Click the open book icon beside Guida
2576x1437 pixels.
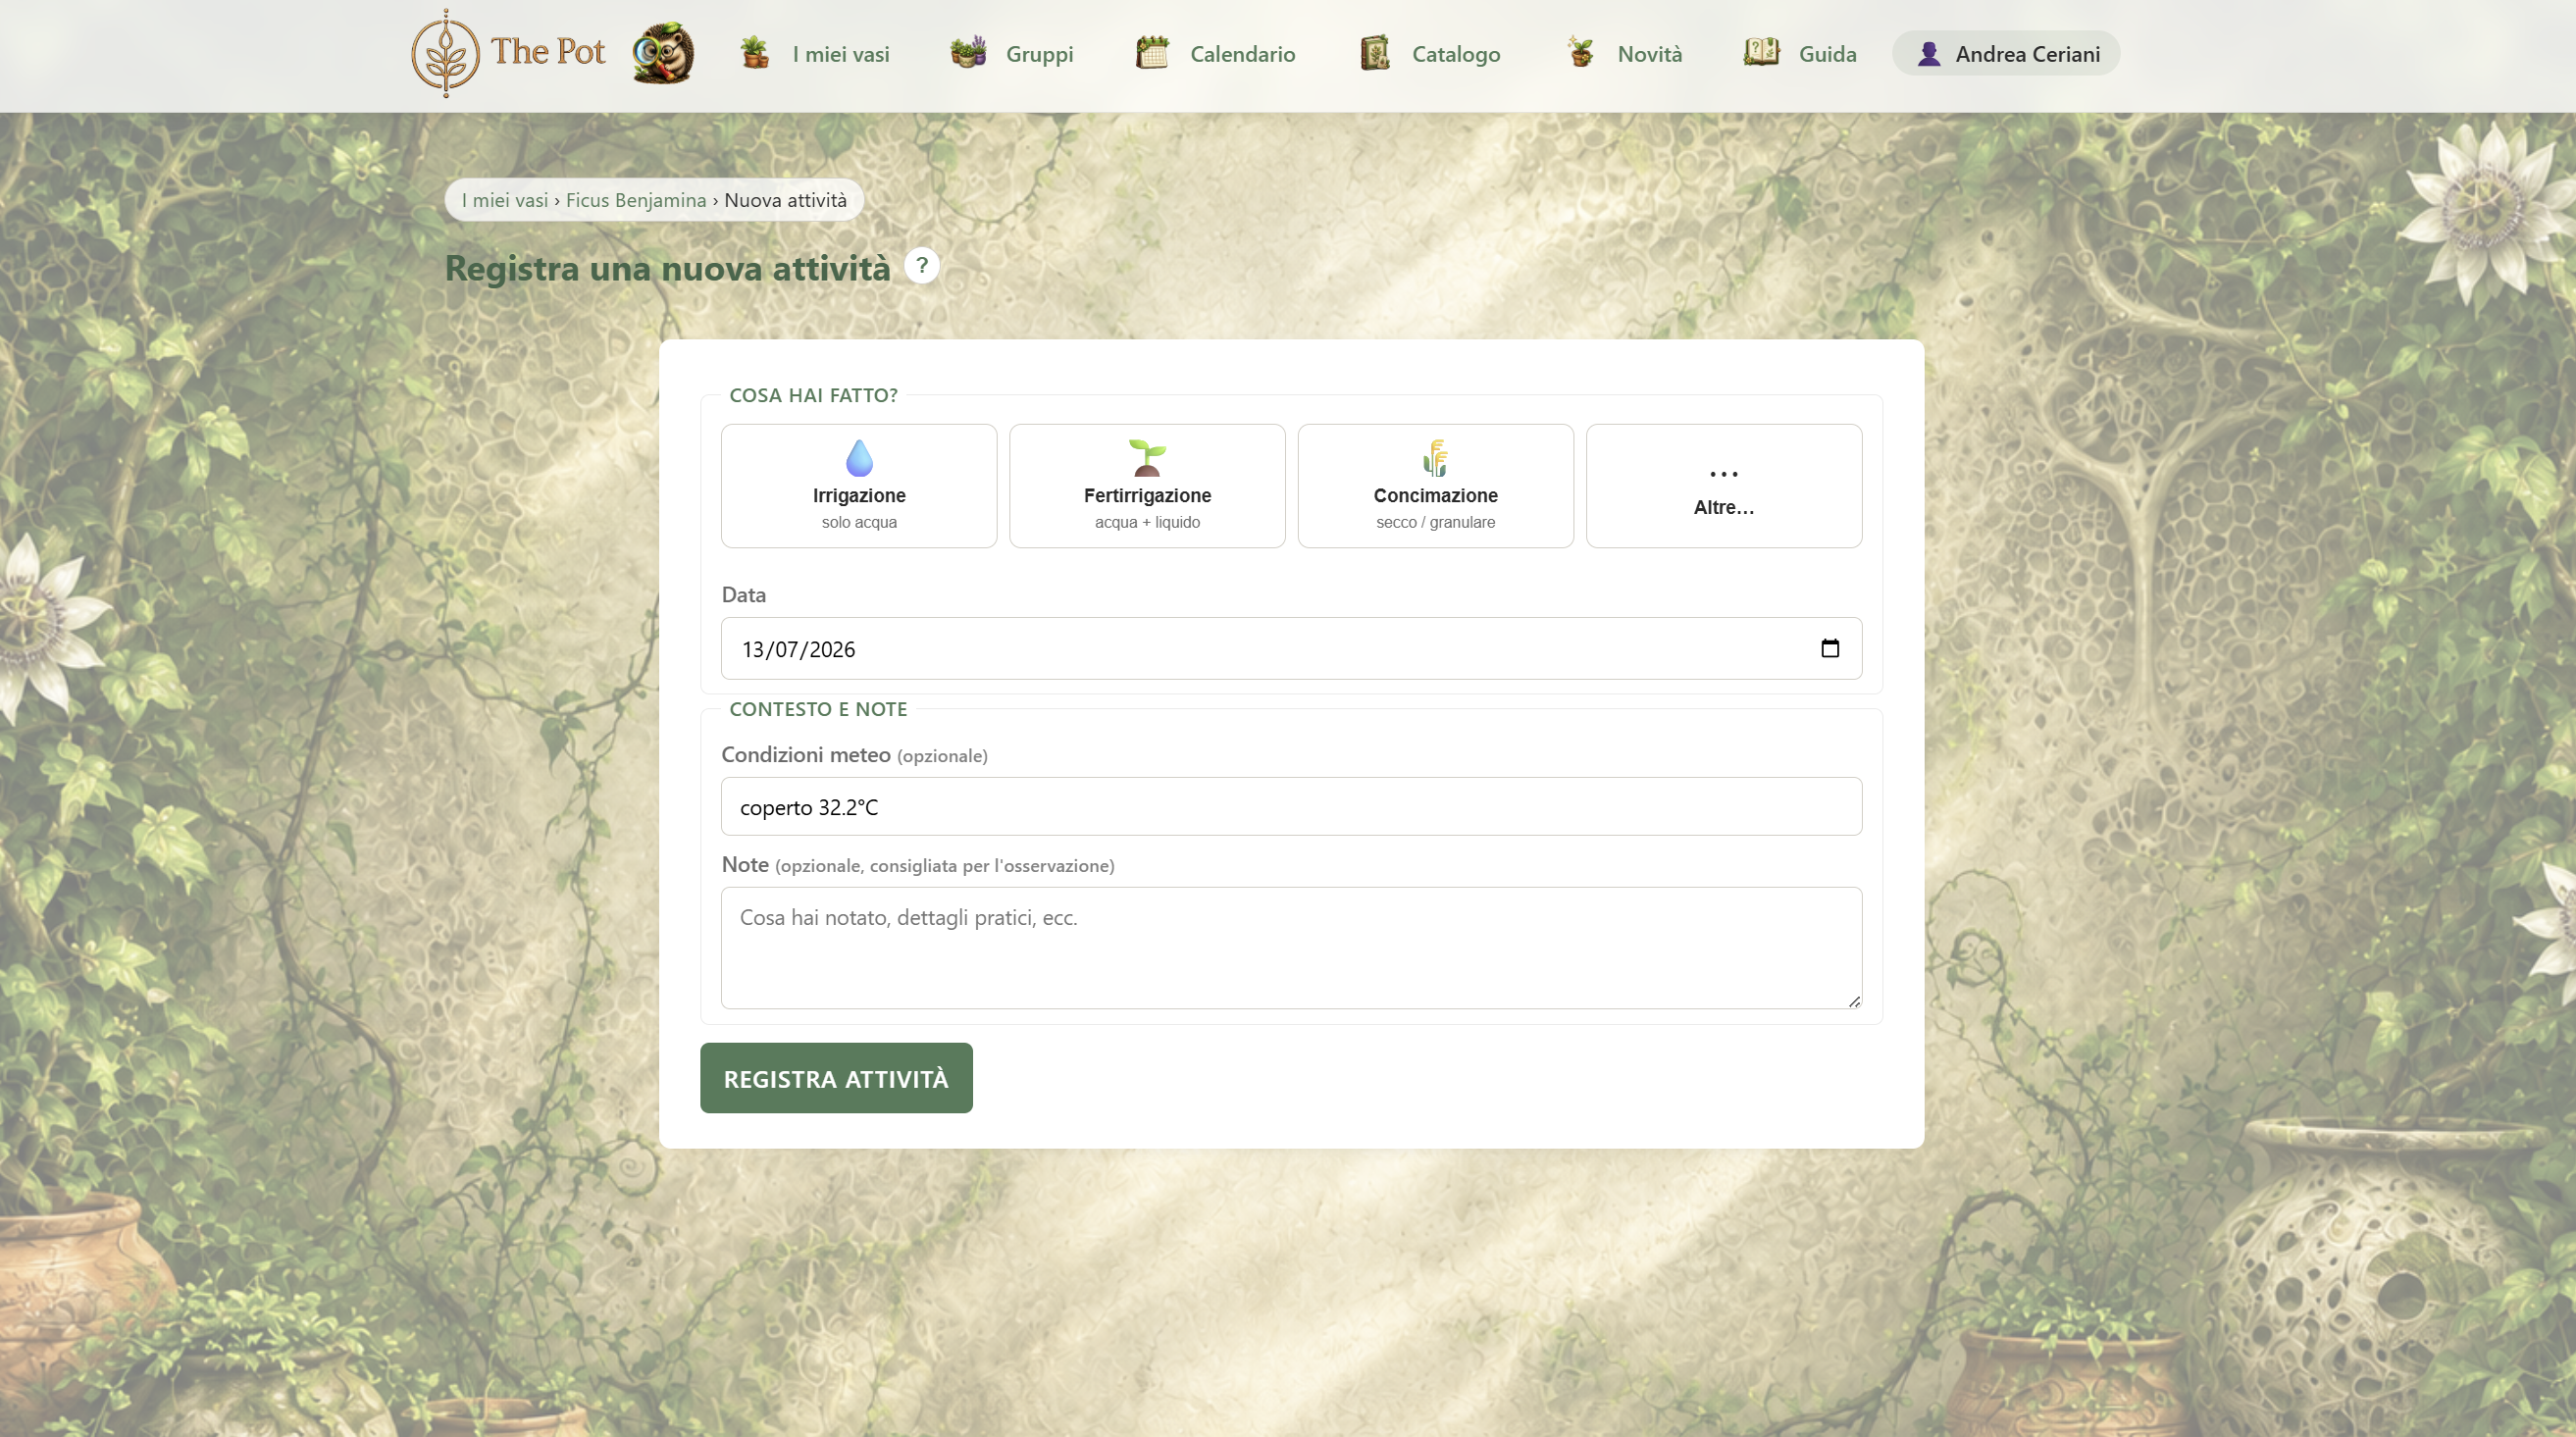click(x=1761, y=52)
